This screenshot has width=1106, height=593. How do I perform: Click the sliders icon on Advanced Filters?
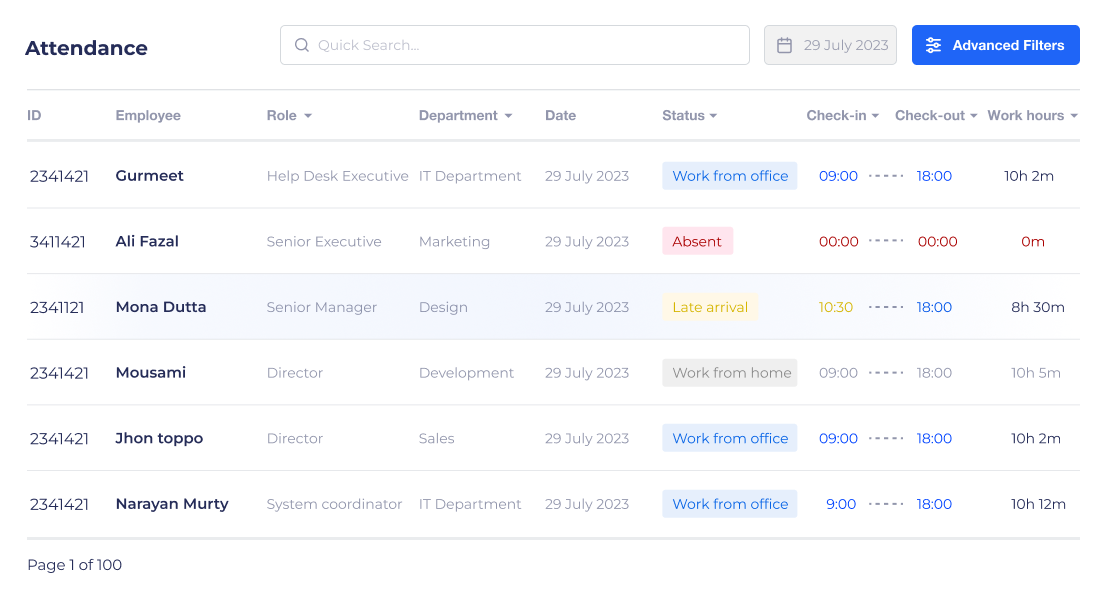pyautogui.click(x=933, y=45)
